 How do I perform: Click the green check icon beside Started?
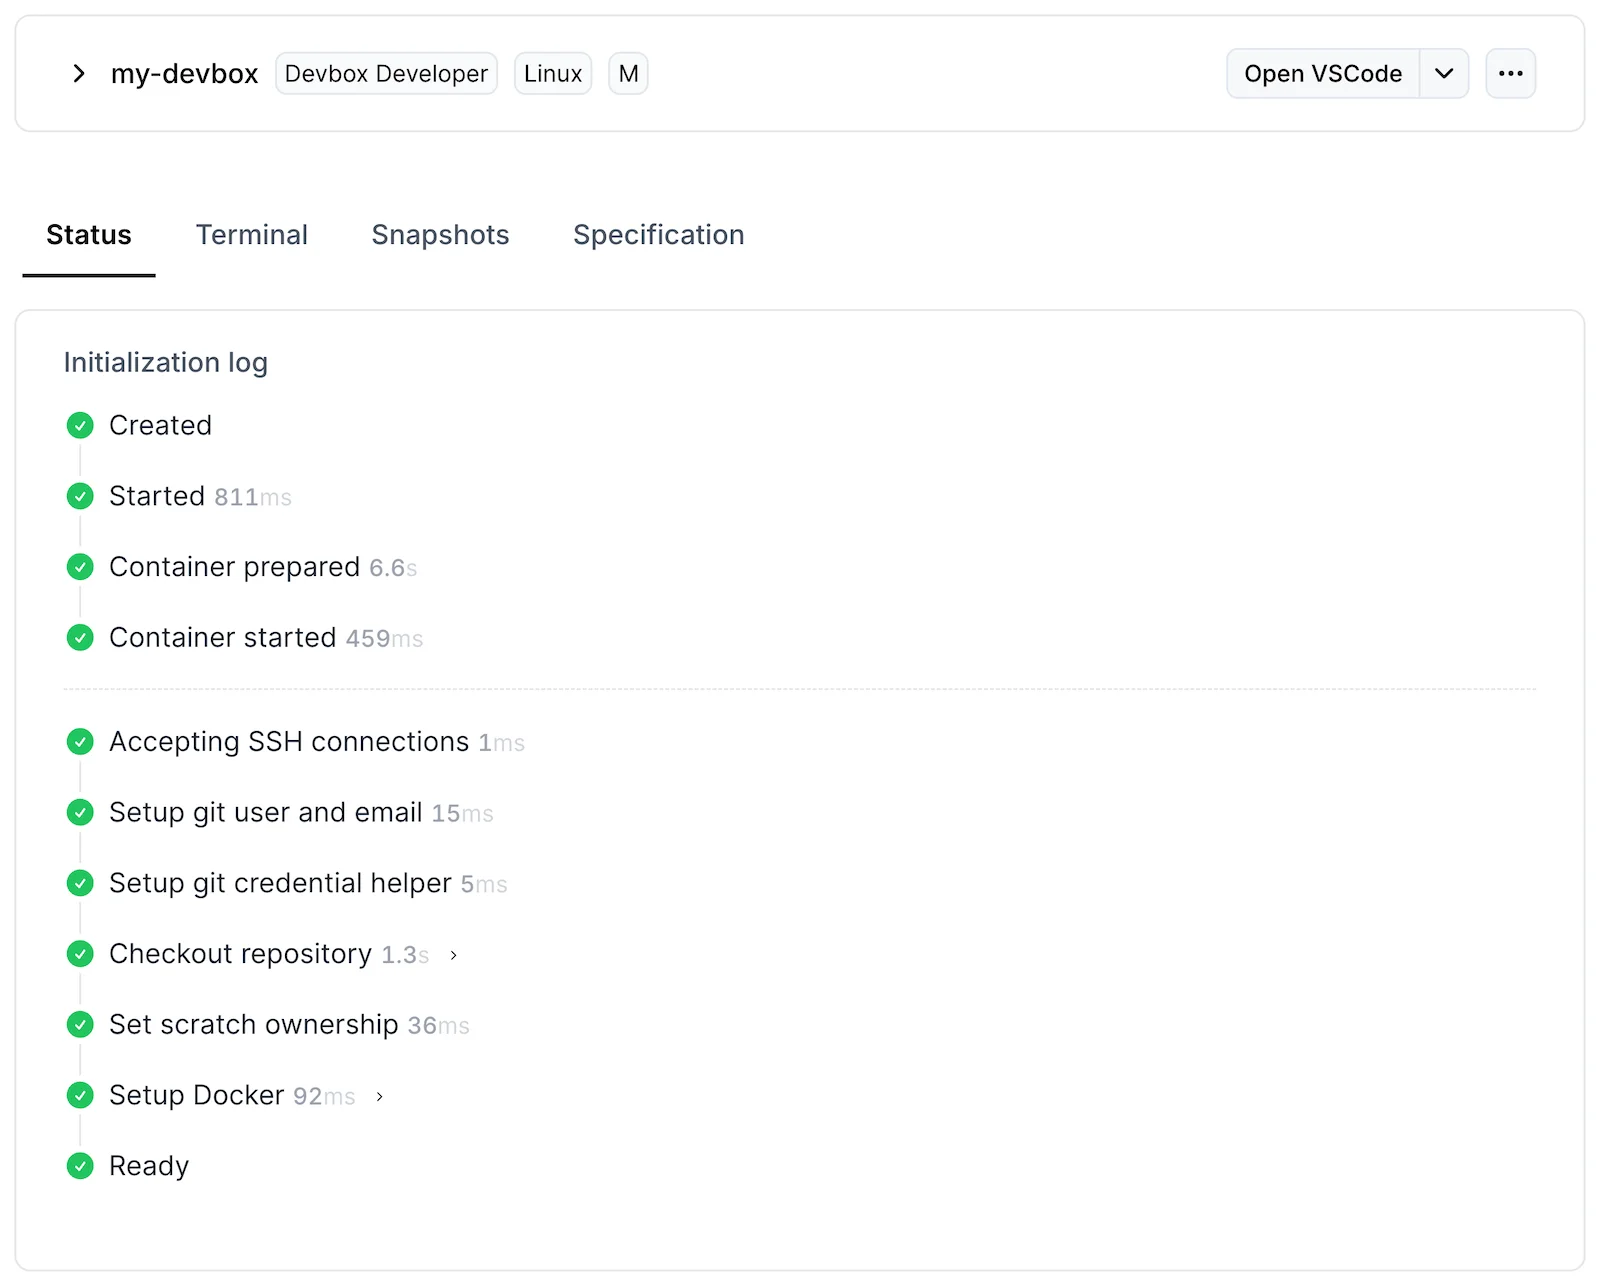80,497
